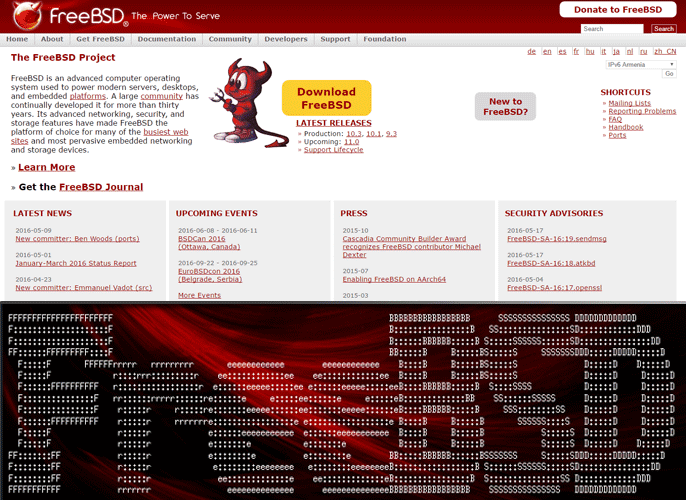Viewport: 686px width, 500px height.
Task: Click the FreeBSD logo in the header
Action: [70, 16]
